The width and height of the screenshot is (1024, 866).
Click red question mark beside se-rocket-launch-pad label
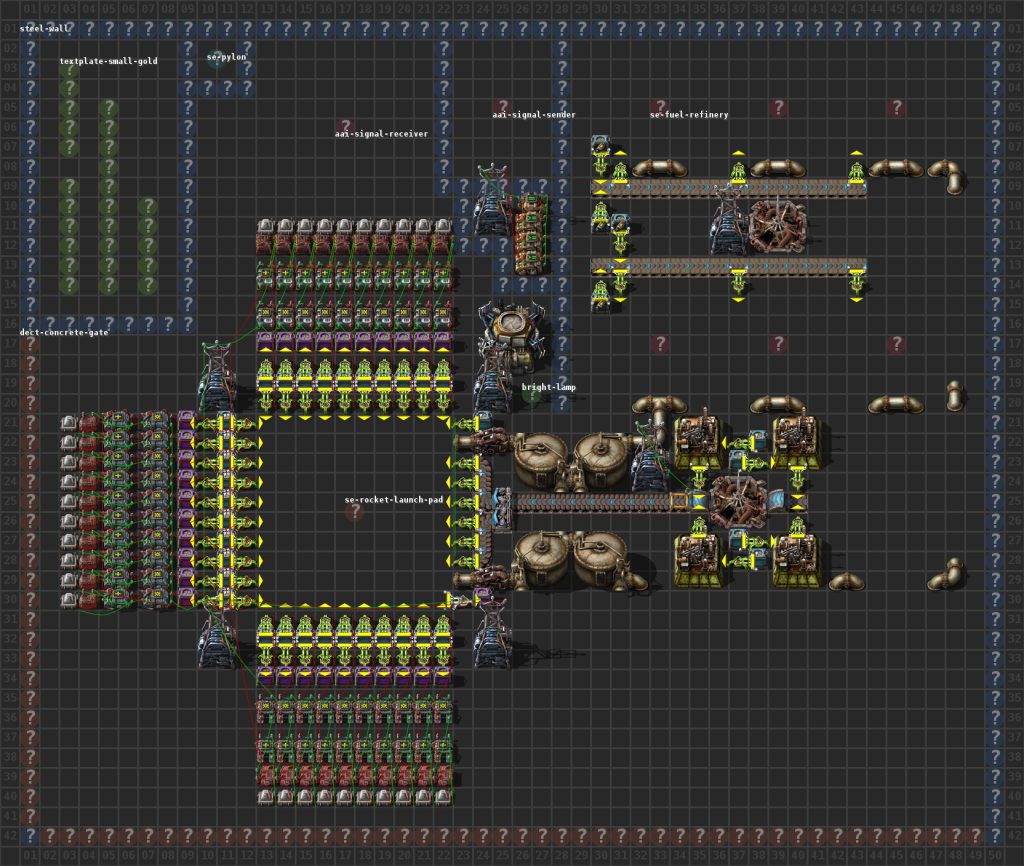[355, 512]
